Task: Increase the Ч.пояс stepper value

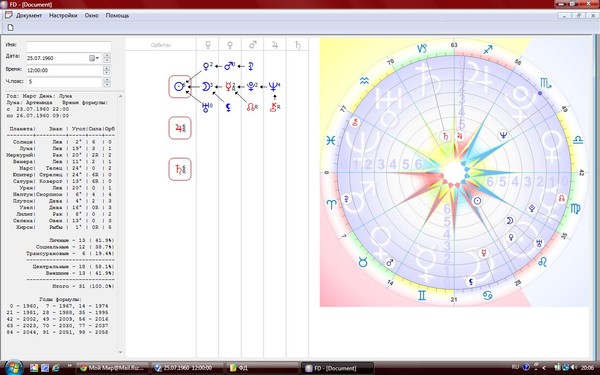Action: coord(107,79)
